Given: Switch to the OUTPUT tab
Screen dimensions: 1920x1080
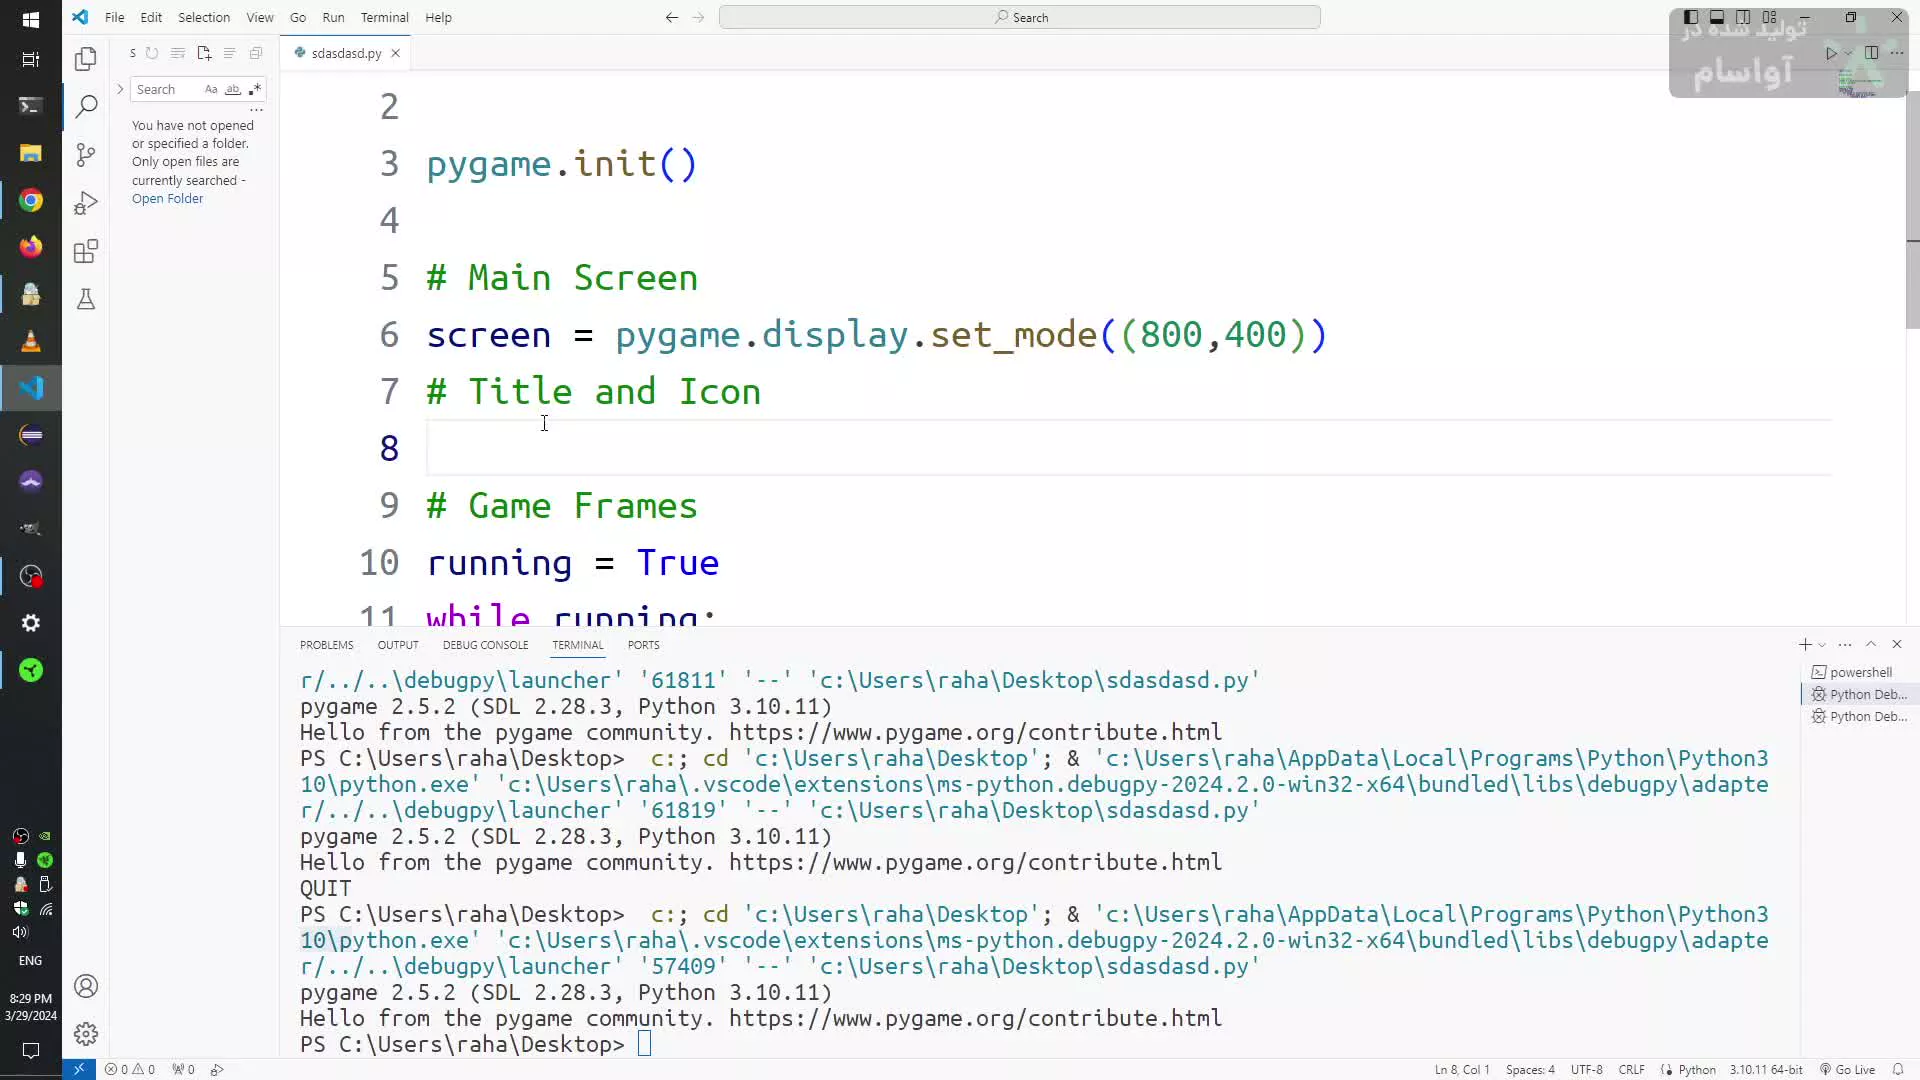Looking at the screenshot, I should tap(397, 645).
